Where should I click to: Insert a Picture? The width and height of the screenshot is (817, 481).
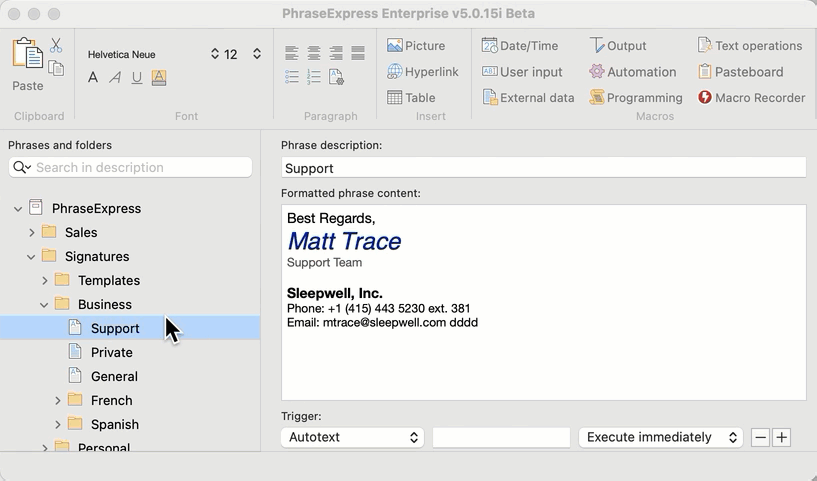click(x=416, y=46)
